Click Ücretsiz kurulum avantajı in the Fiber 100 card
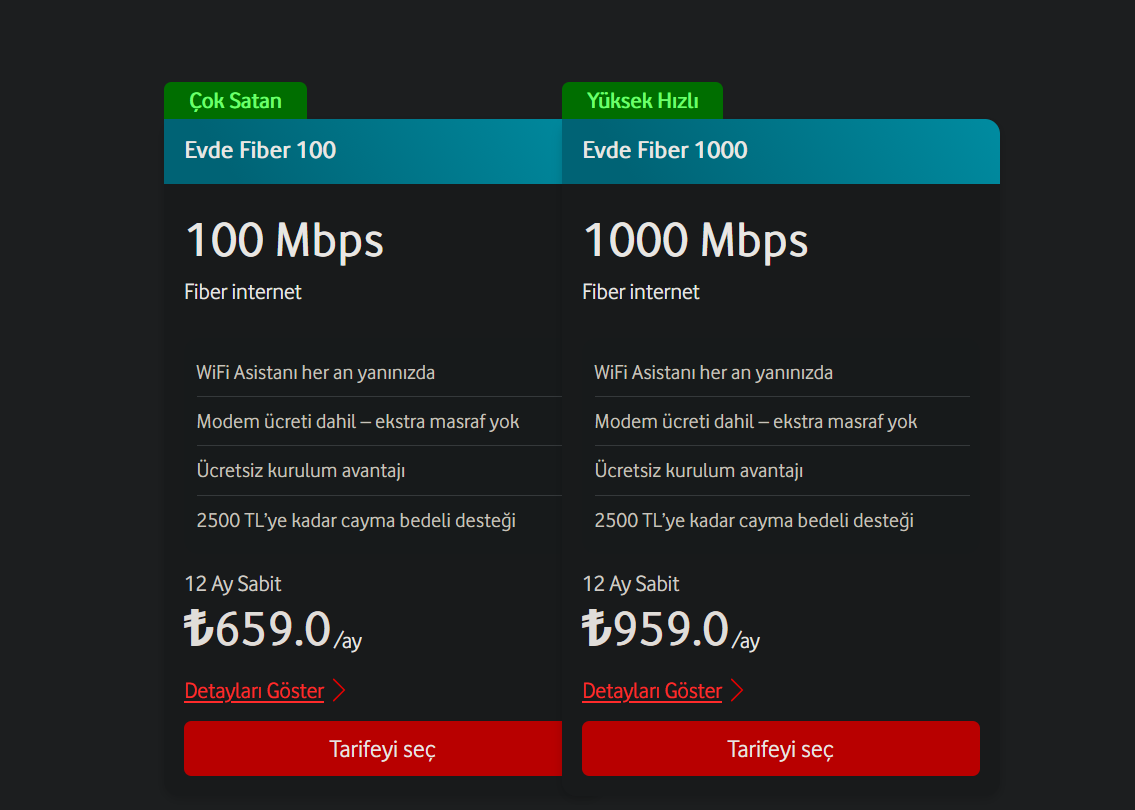This screenshot has height=810, width=1135. [301, 471]
